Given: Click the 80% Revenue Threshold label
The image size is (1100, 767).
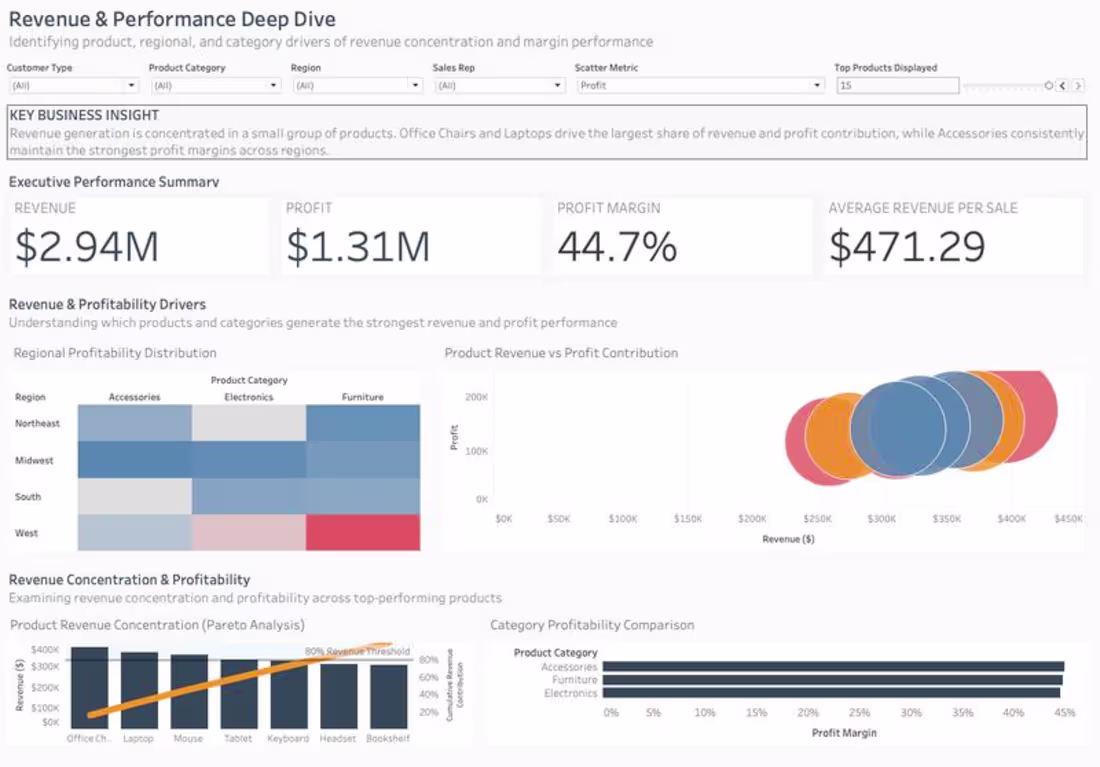Looking at the screenshot, I should (357, 651).
